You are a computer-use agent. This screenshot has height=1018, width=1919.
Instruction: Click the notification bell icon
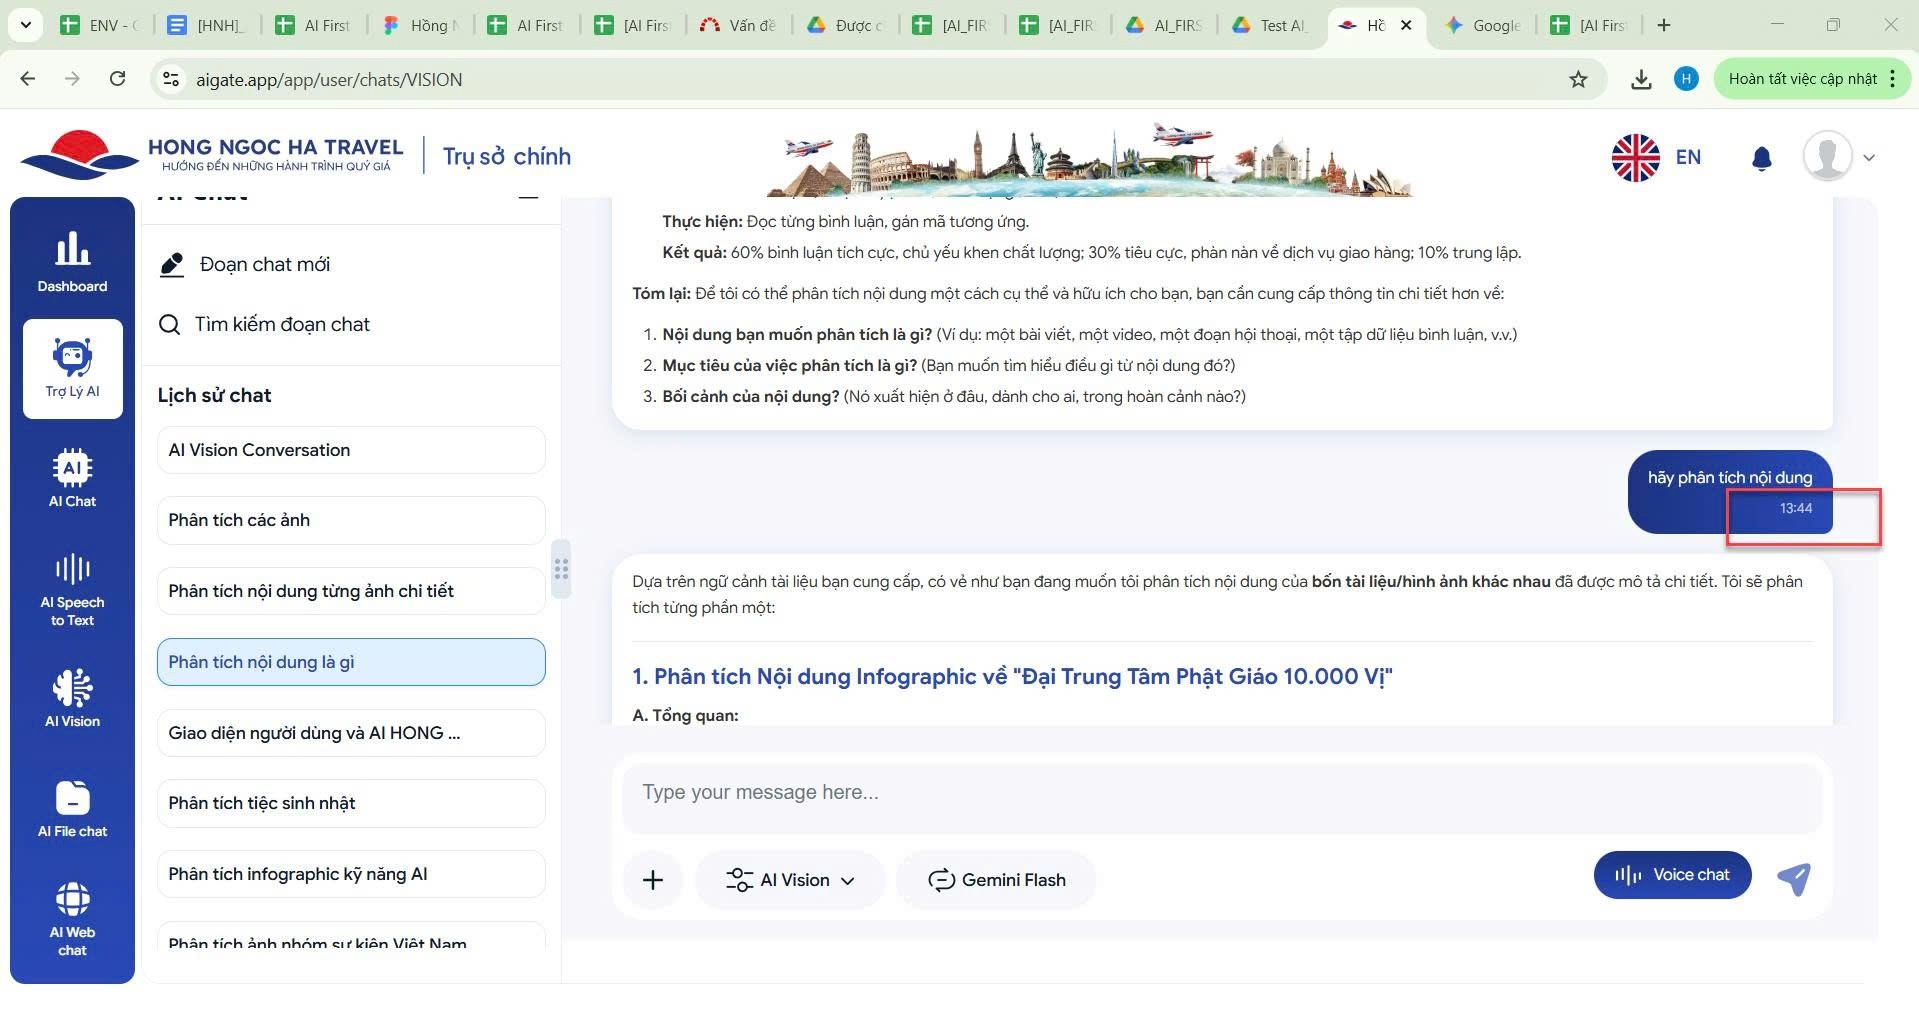tap(1761, 158)
